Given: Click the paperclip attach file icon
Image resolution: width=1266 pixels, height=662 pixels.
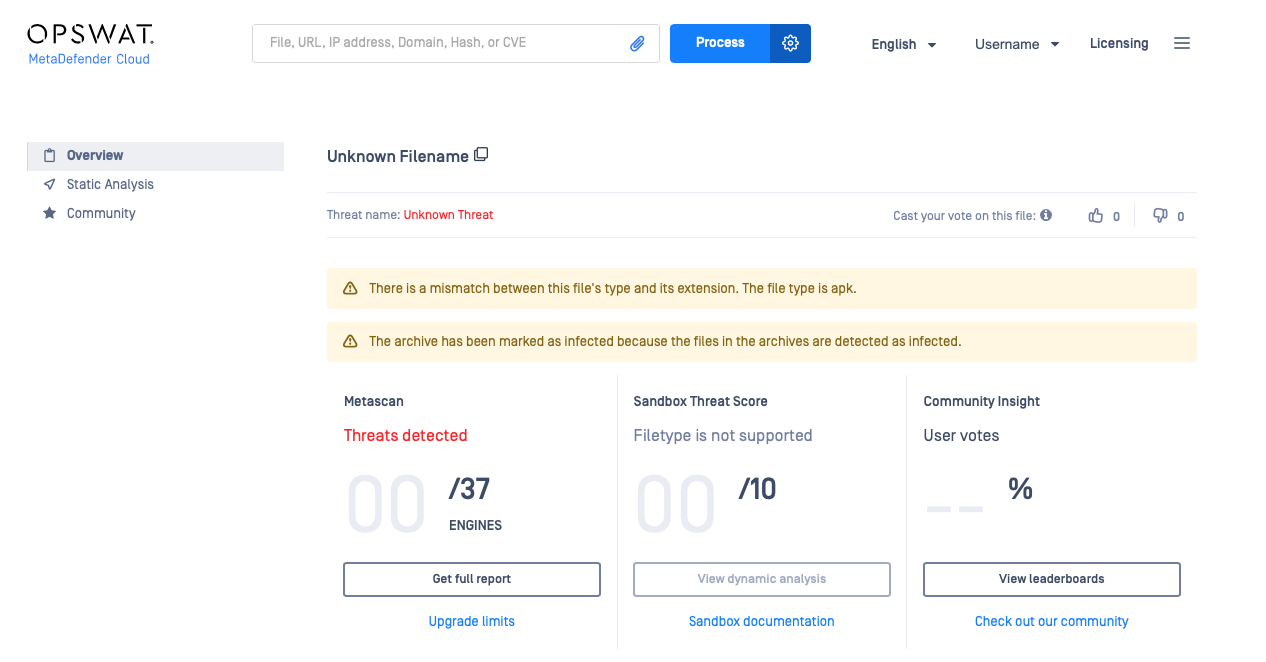Looking at the screenshot, I should [637, 43].
